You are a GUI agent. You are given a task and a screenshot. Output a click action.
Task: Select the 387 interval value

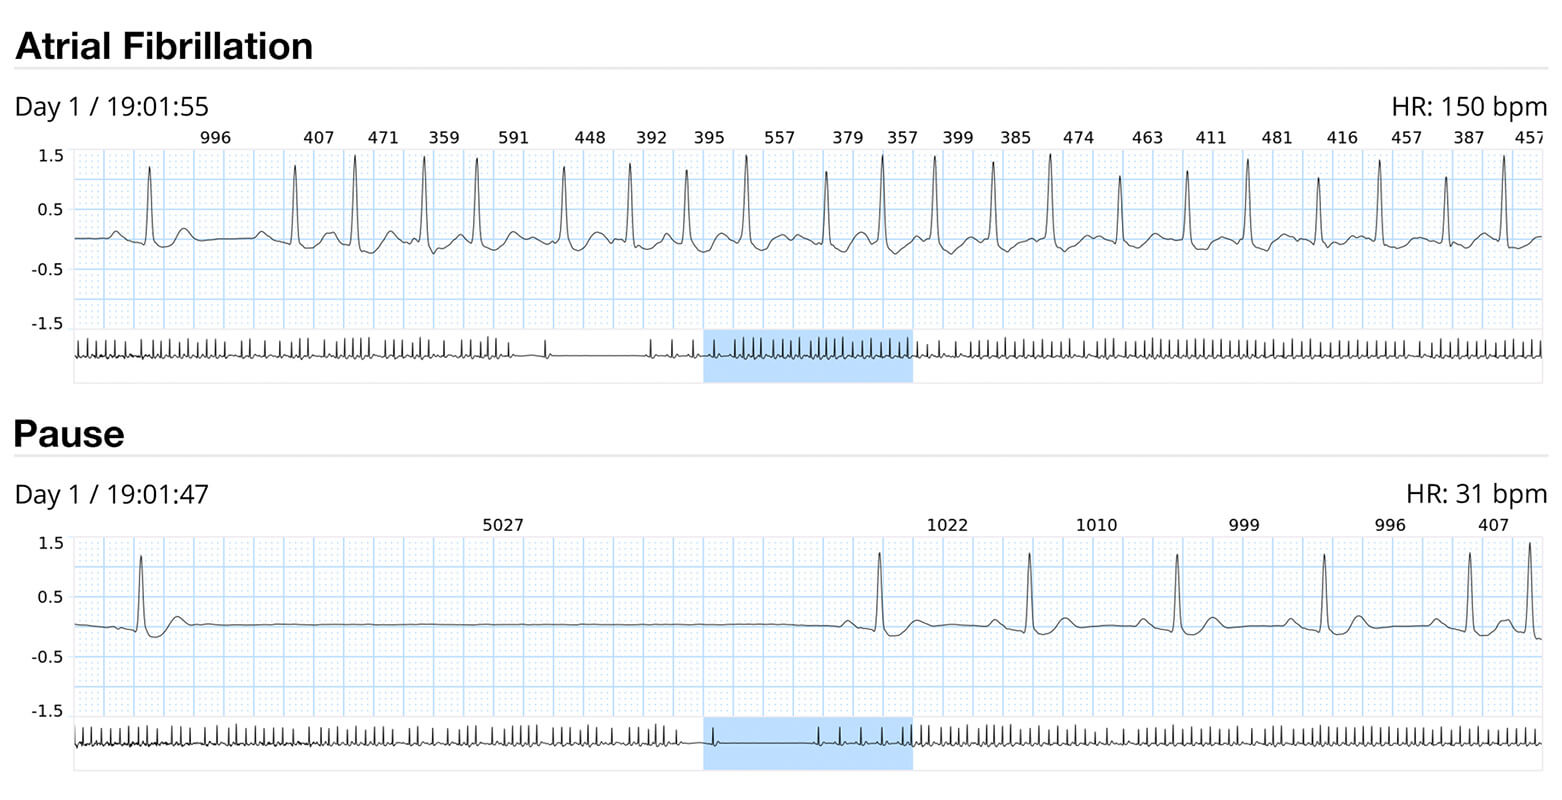[1469, 138]
